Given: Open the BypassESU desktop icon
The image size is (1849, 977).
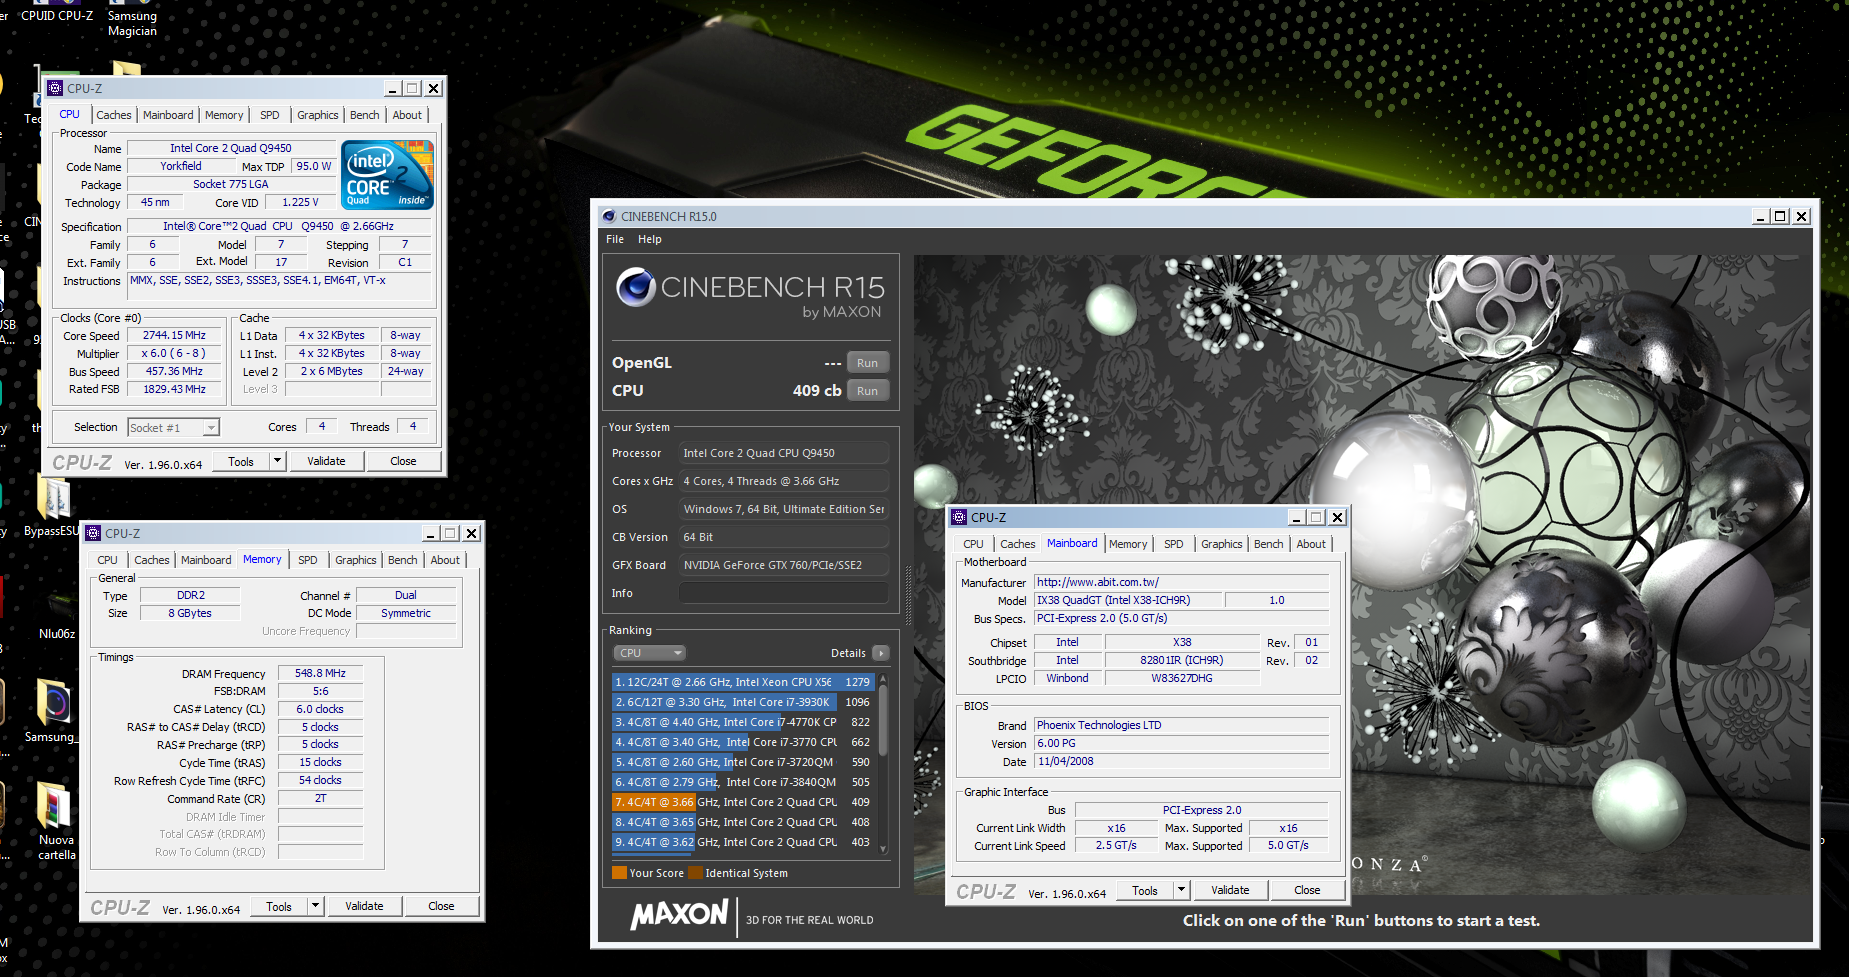Looking at the screenshot, I should coord(52,507).
